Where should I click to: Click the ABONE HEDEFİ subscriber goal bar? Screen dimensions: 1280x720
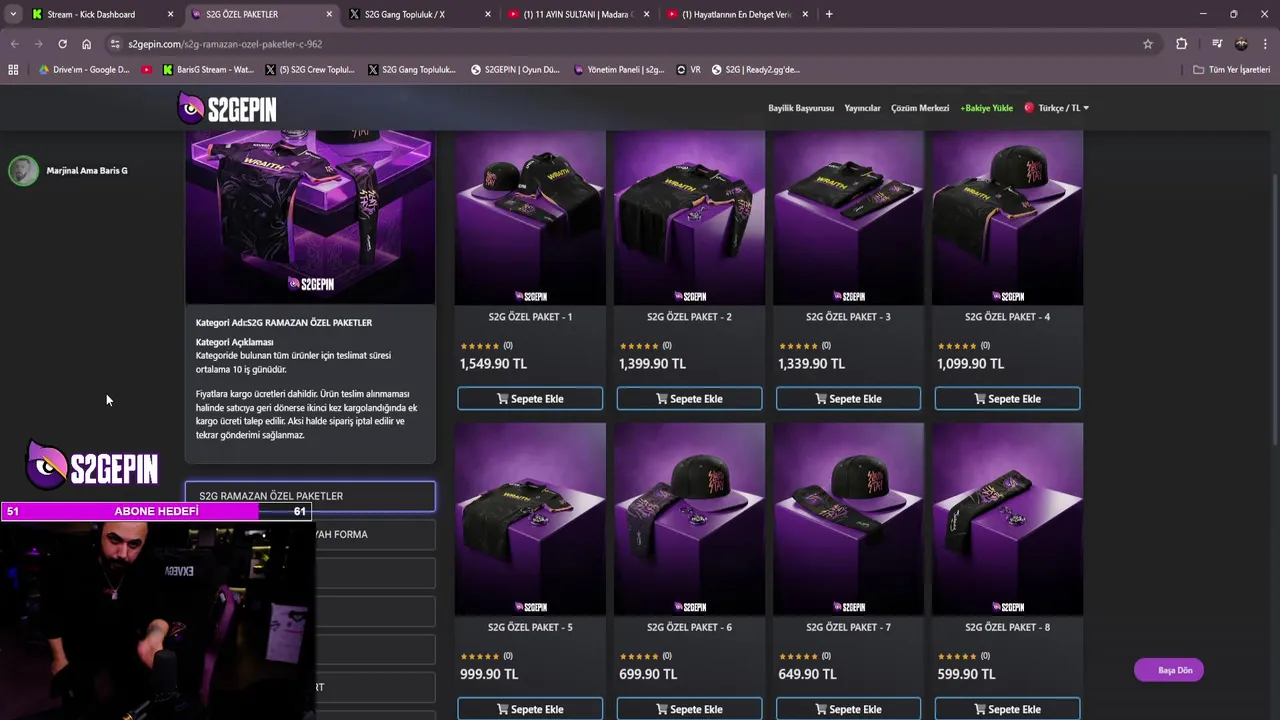click(x=156, y=511)
